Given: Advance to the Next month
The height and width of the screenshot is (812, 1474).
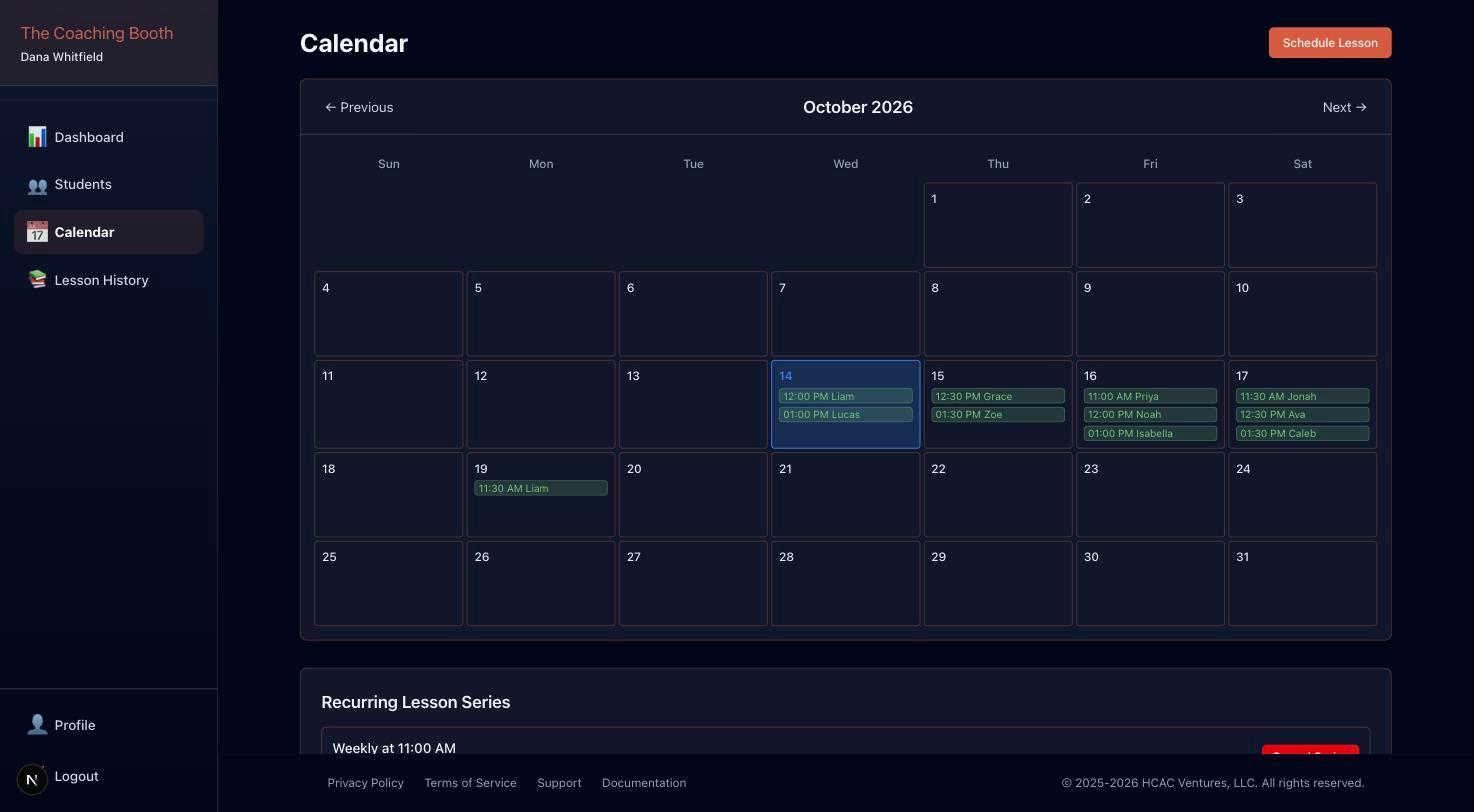Looking at the screenshot, I should coord(1345,107).
